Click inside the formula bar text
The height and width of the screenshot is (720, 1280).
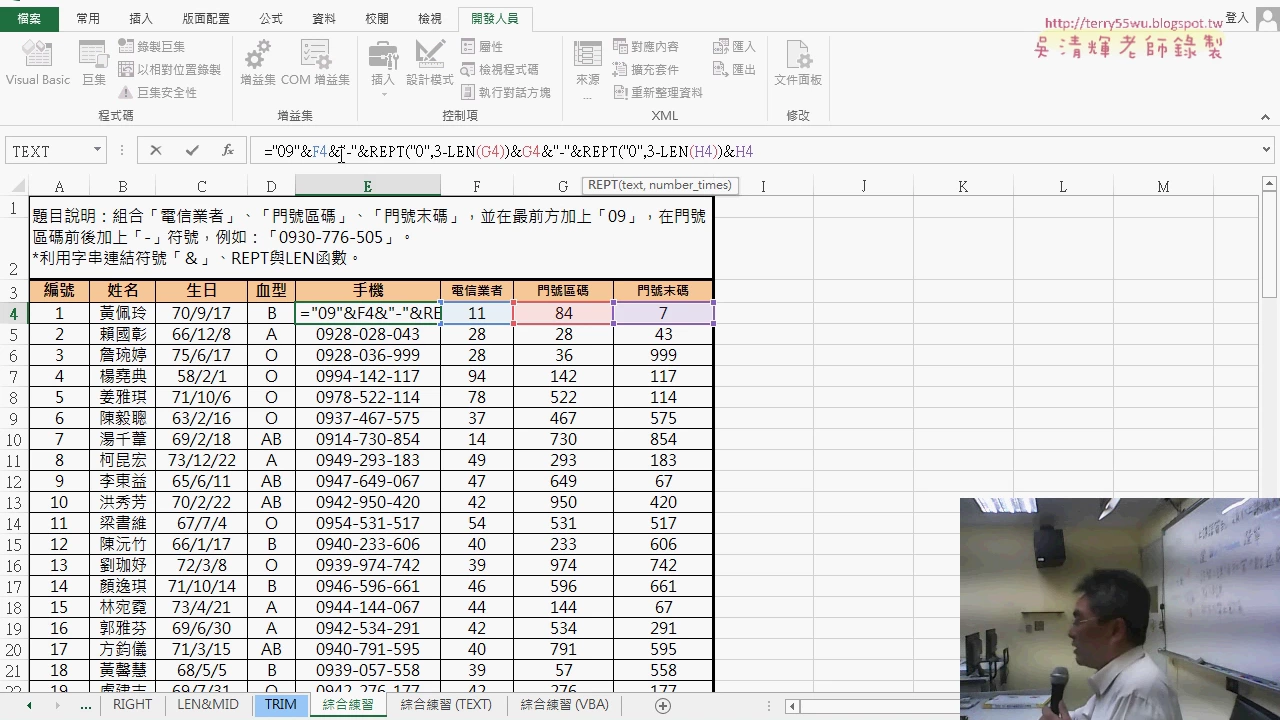508,152
